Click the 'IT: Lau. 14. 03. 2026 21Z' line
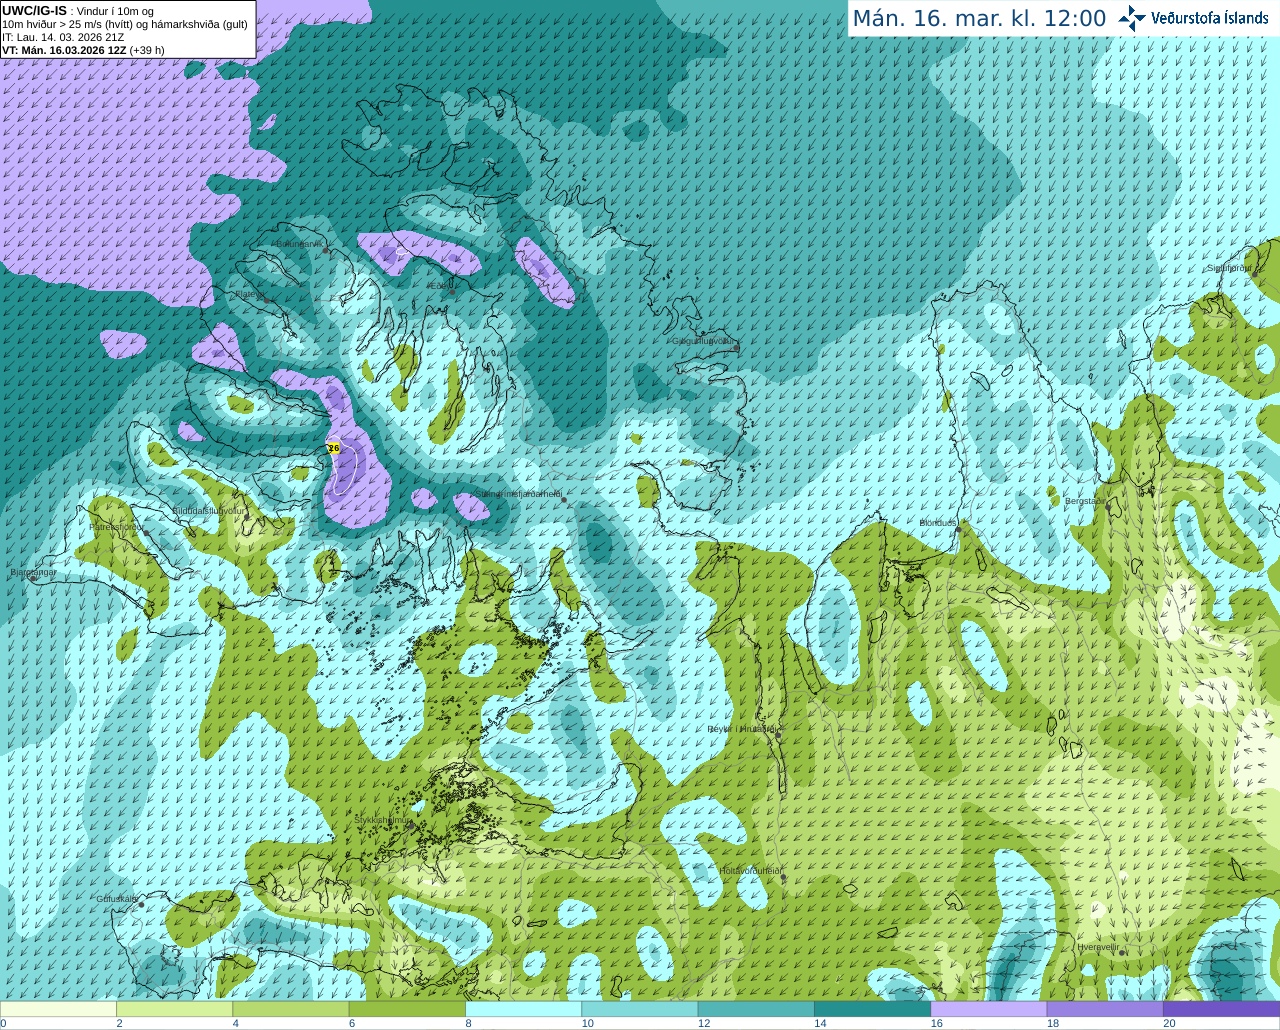 63,37
